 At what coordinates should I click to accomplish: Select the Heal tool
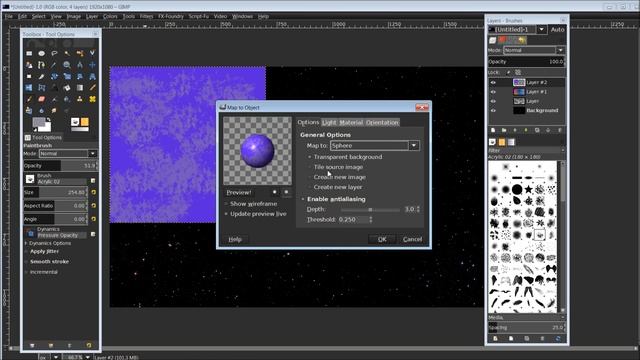[92, 99]
